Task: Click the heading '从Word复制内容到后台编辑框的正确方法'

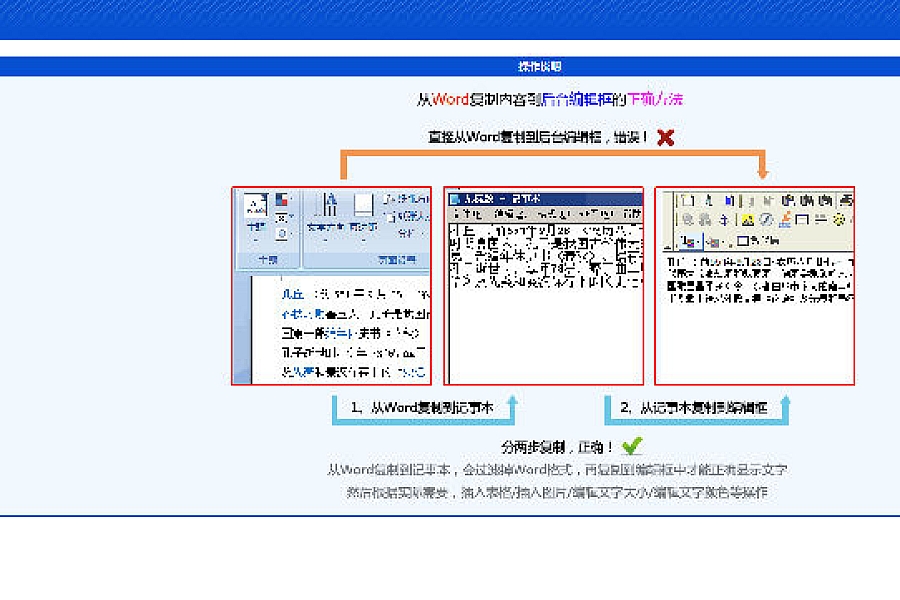Action: pyautogui.click(x=550, y=99)
